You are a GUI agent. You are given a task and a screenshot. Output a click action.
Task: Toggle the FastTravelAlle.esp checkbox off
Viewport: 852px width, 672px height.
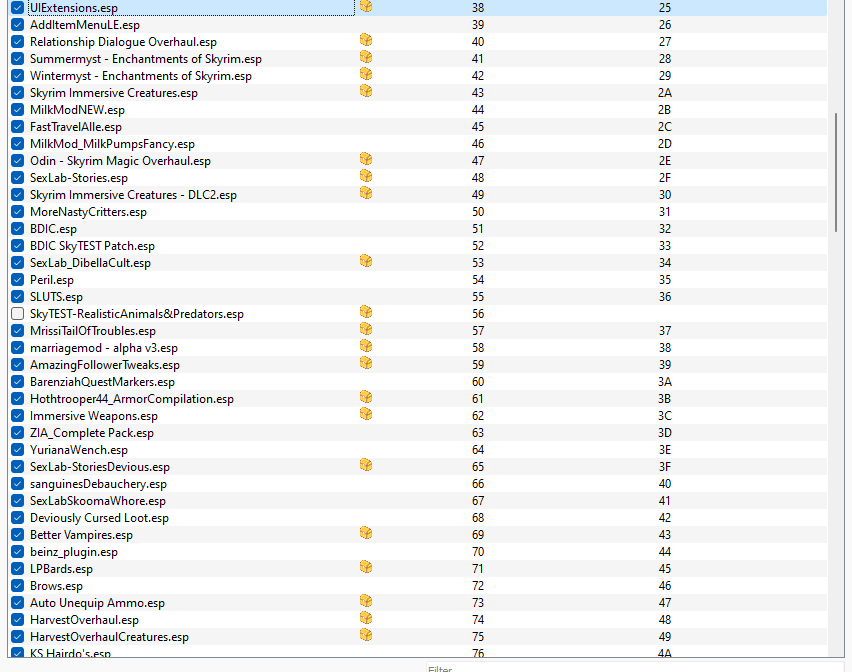tap(17, 127)
